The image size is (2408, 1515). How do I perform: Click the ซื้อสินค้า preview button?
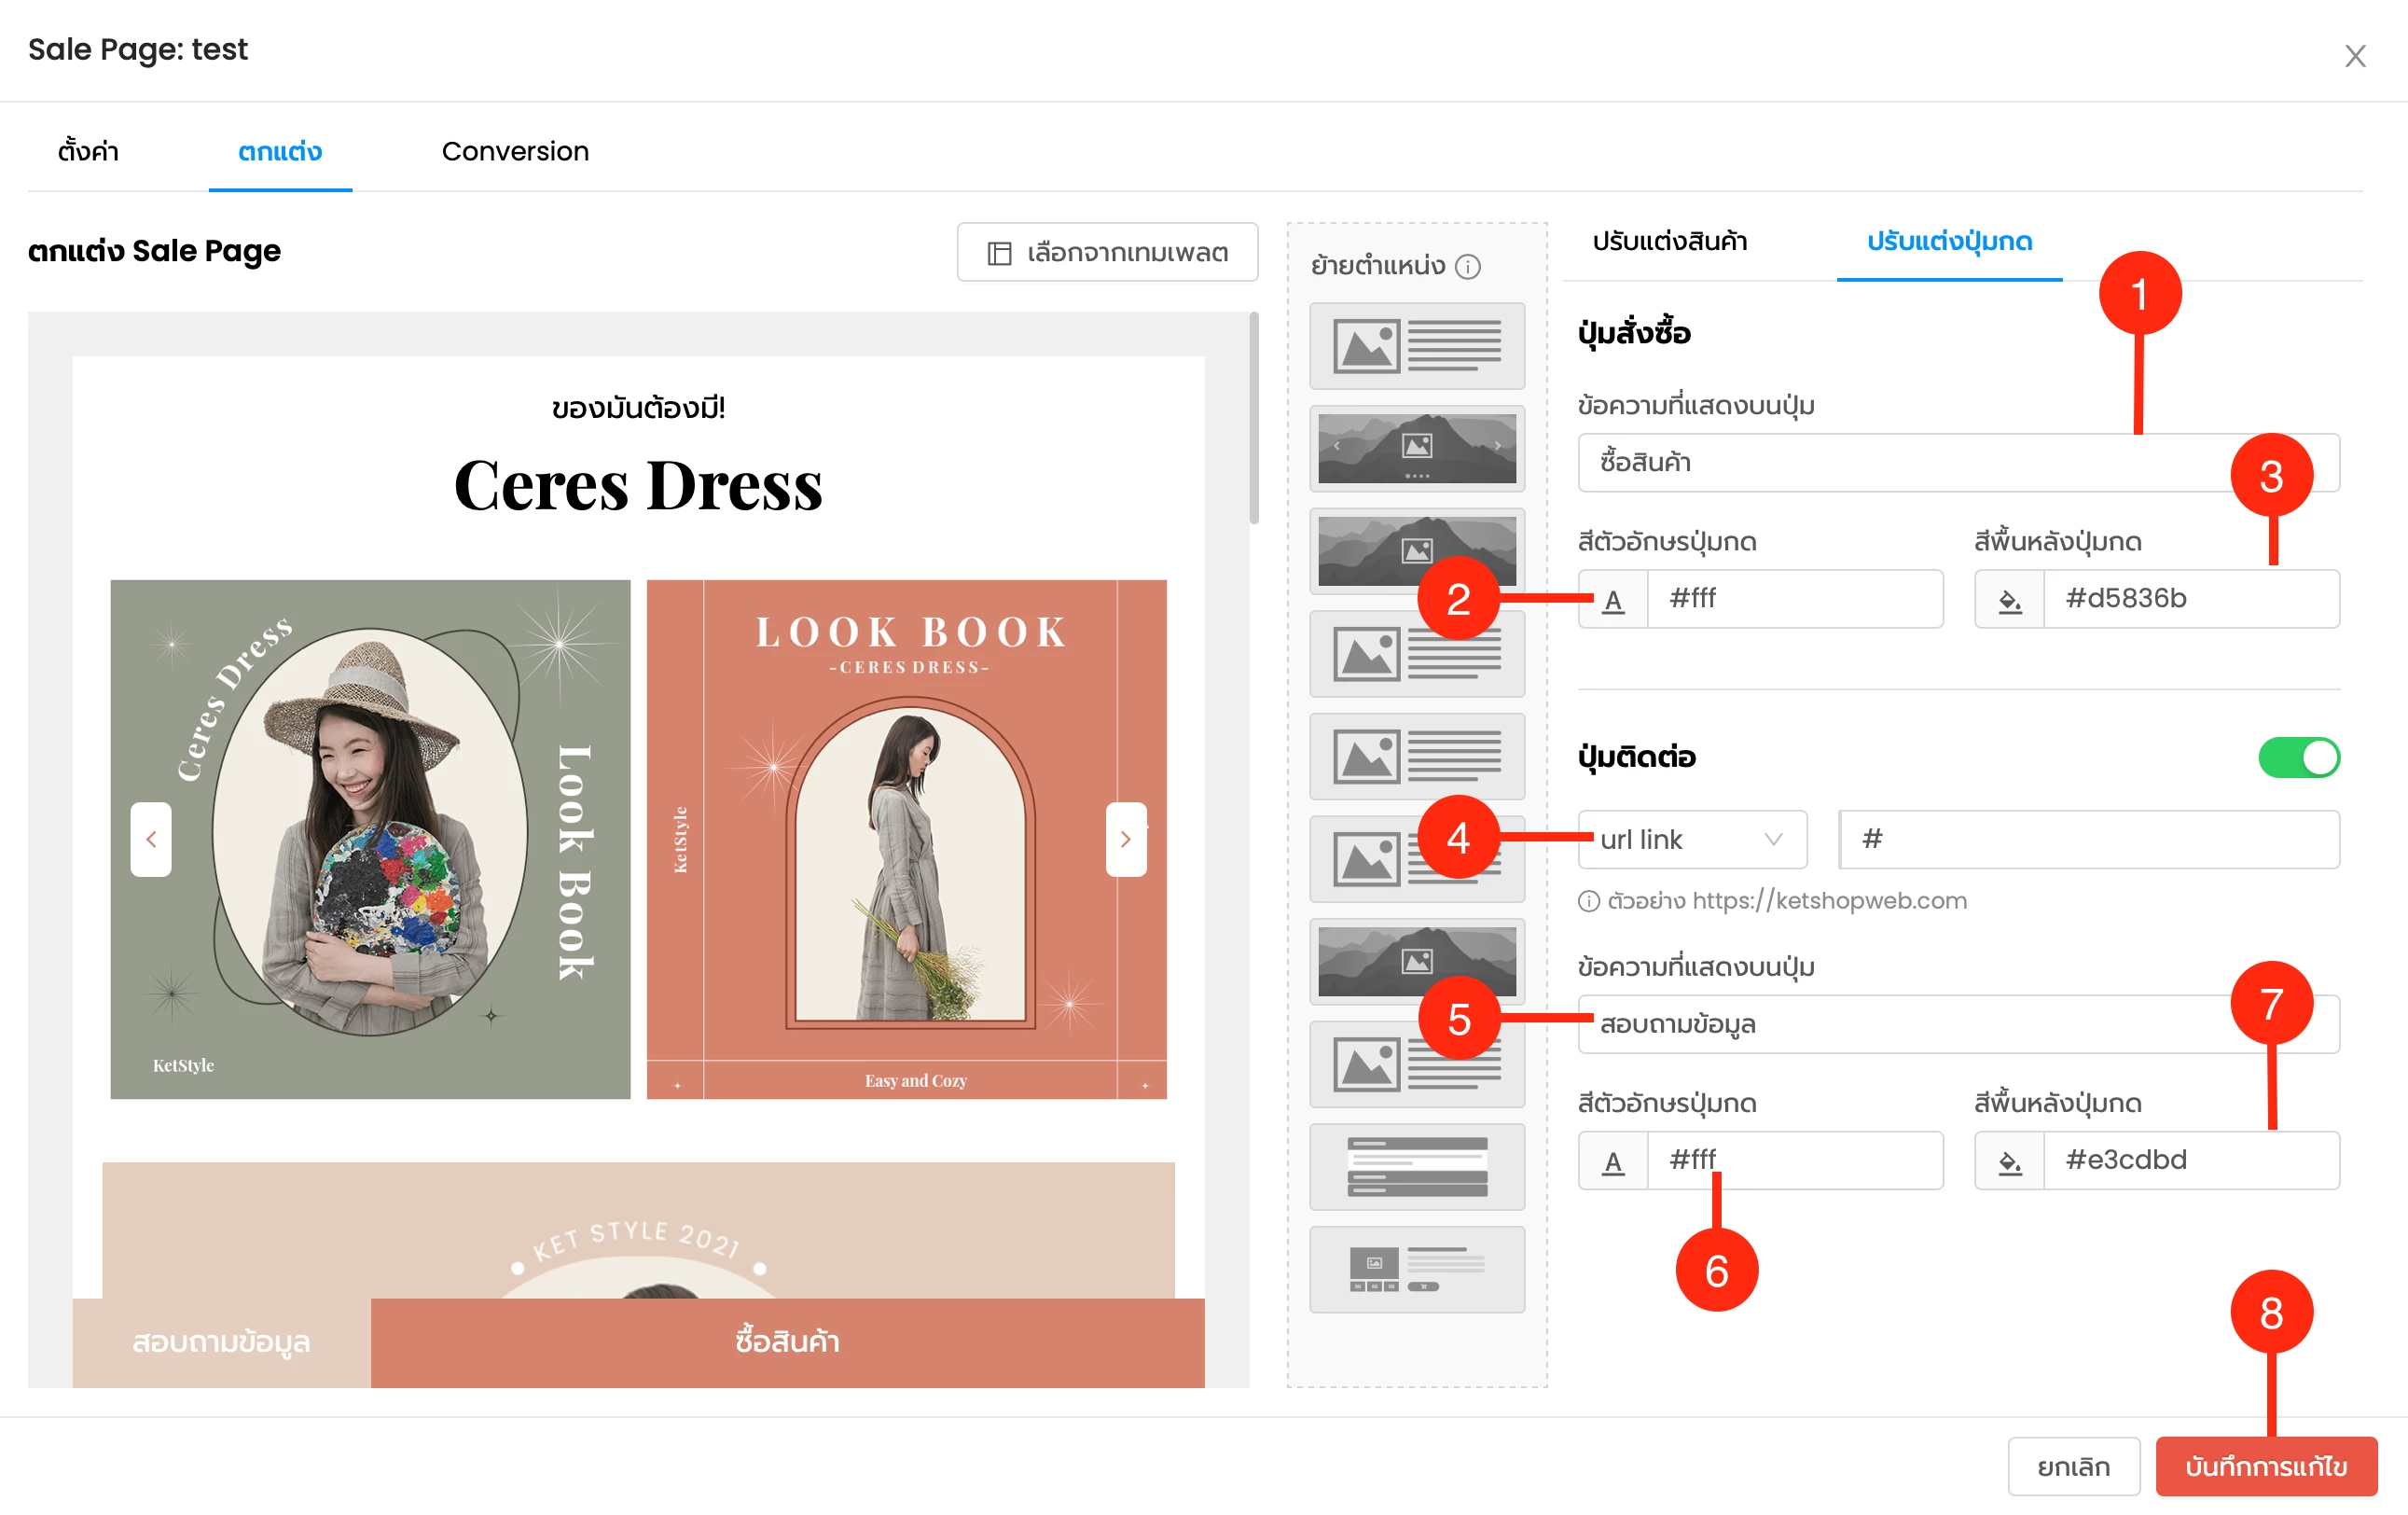(x=787, y=1342)
